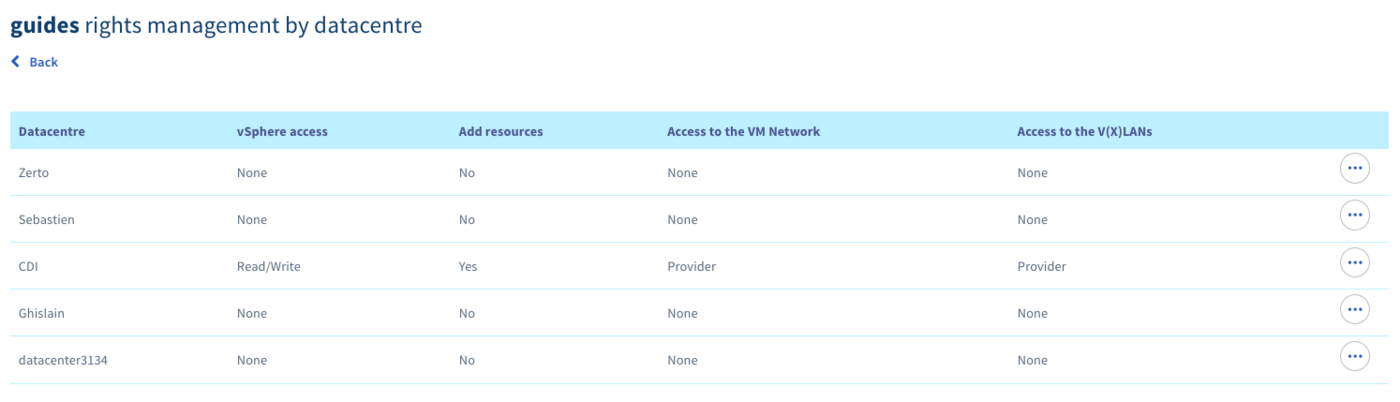Image resolution: width=1400 pixels, height=402 pixels.
Task: Open actions menu for Sebastien row
Action: coord(1354,215)
